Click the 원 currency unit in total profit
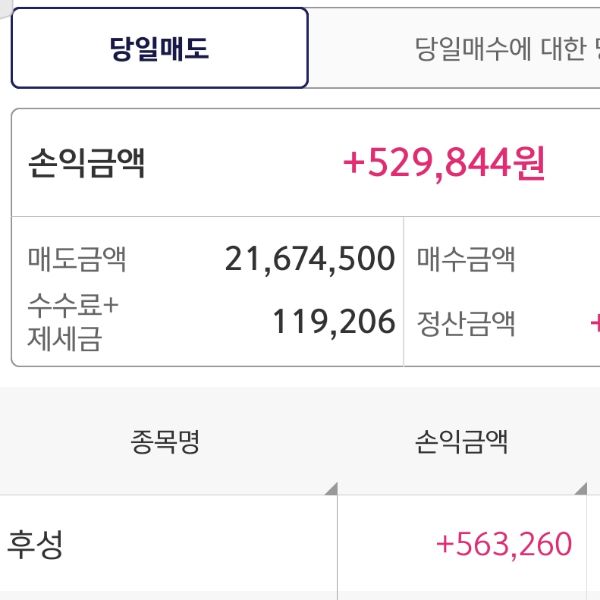 click(528, 163)
